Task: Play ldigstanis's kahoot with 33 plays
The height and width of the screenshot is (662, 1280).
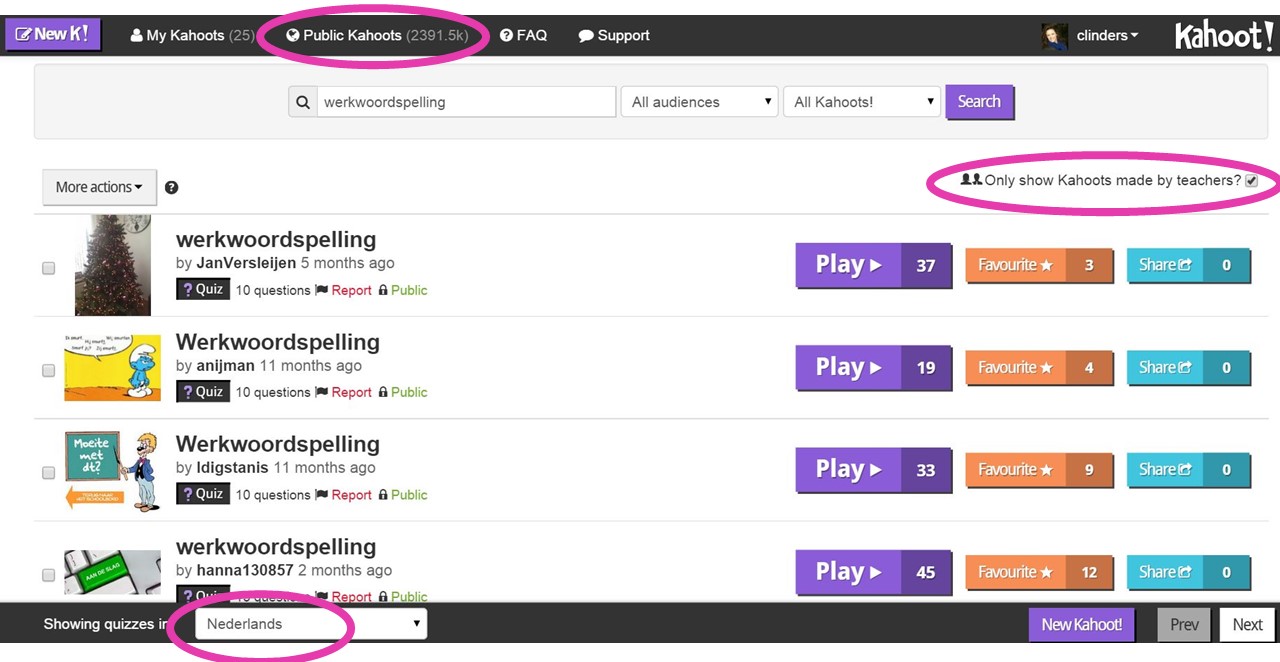Action: (x=873, y=469)
